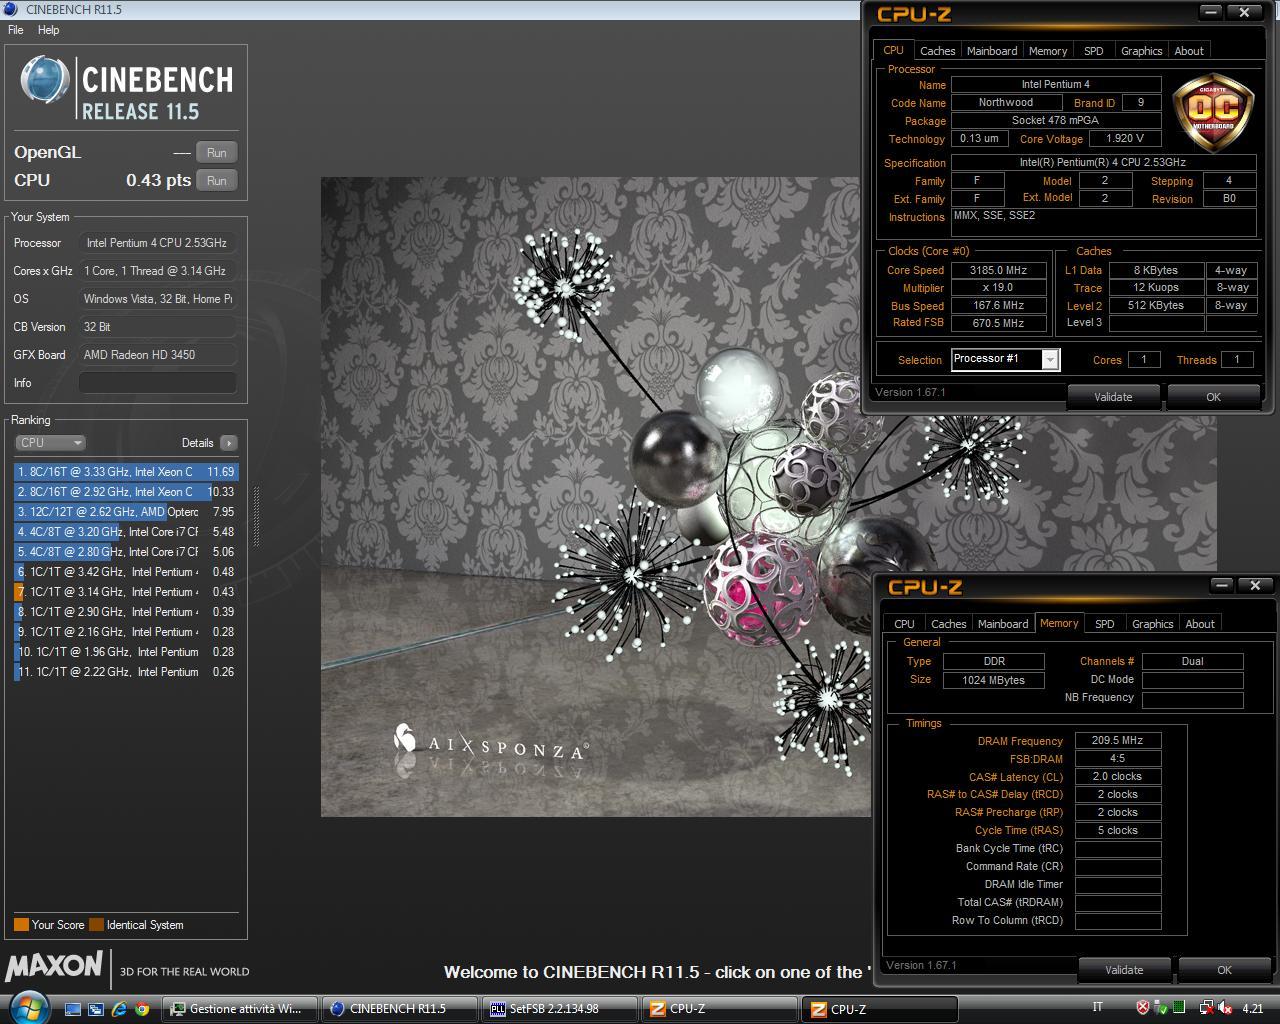Screen dimensions: 1280x1024
Task: Minimize the top CPU-Z window
Action: [x=1211, y=12]
